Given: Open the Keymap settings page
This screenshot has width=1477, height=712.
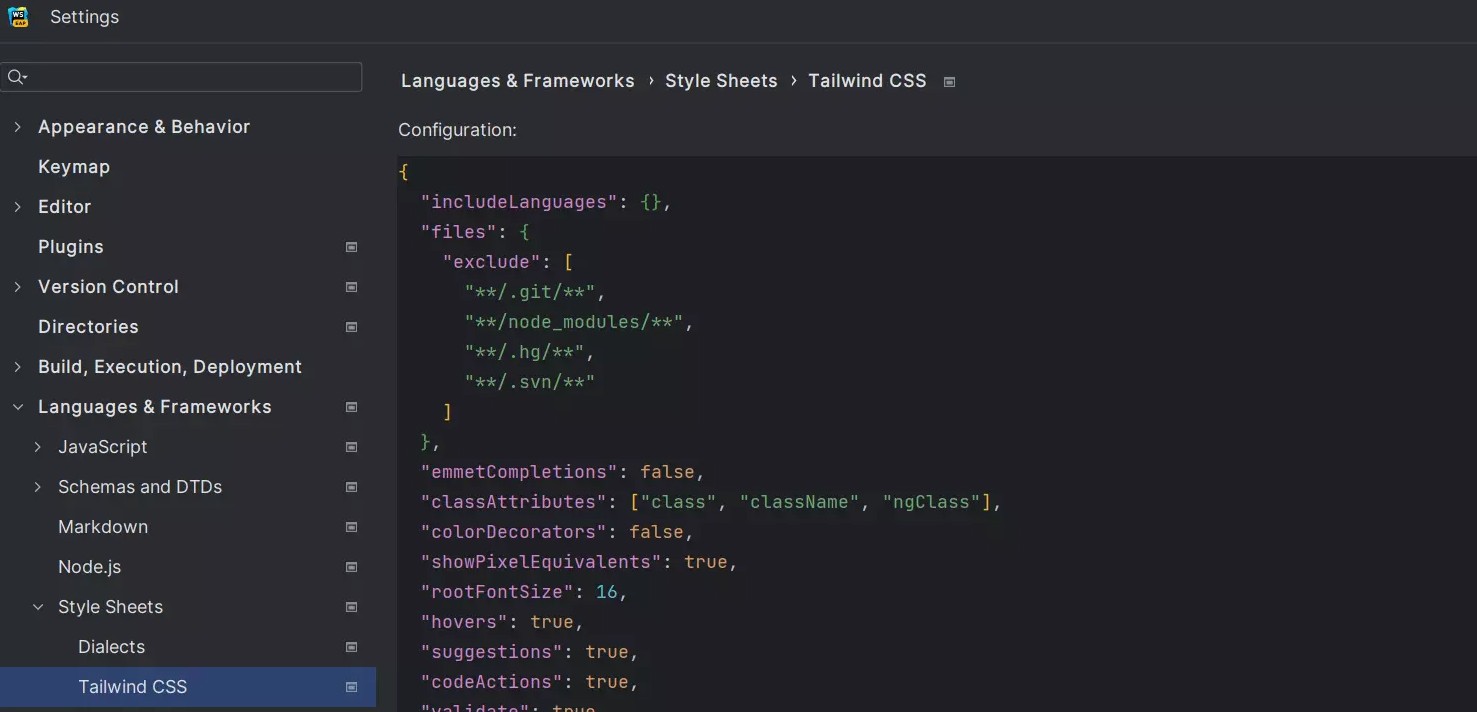Looking at the screenshot, I should tap(74, 167).
